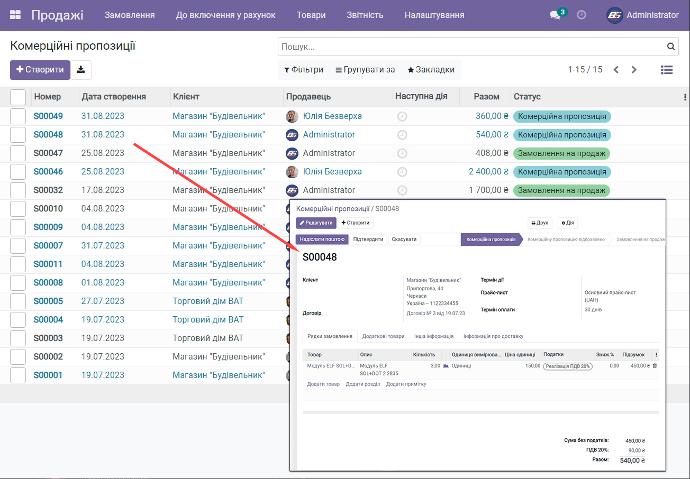Toggle the select-all header checkbox
This screenshot has height=479, width=690.
[x=18, y=97]
